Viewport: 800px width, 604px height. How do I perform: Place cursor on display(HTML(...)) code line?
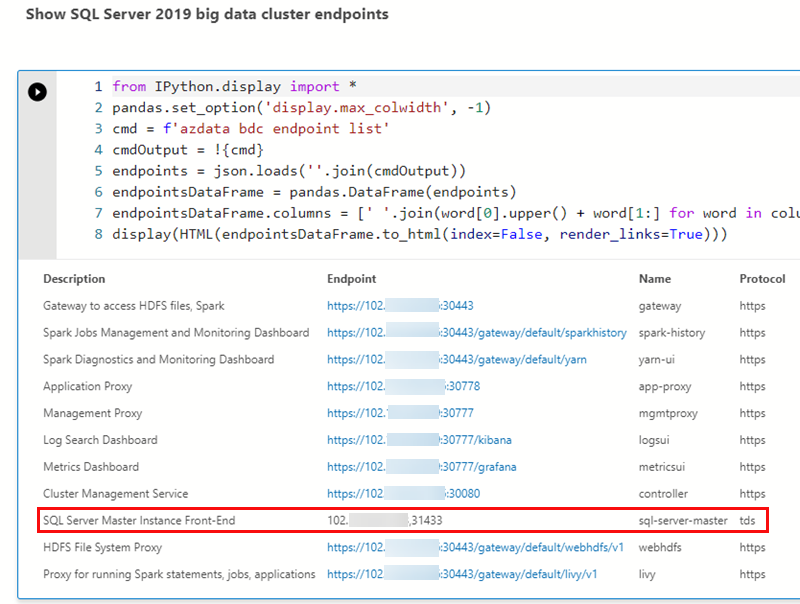point(419,234)
